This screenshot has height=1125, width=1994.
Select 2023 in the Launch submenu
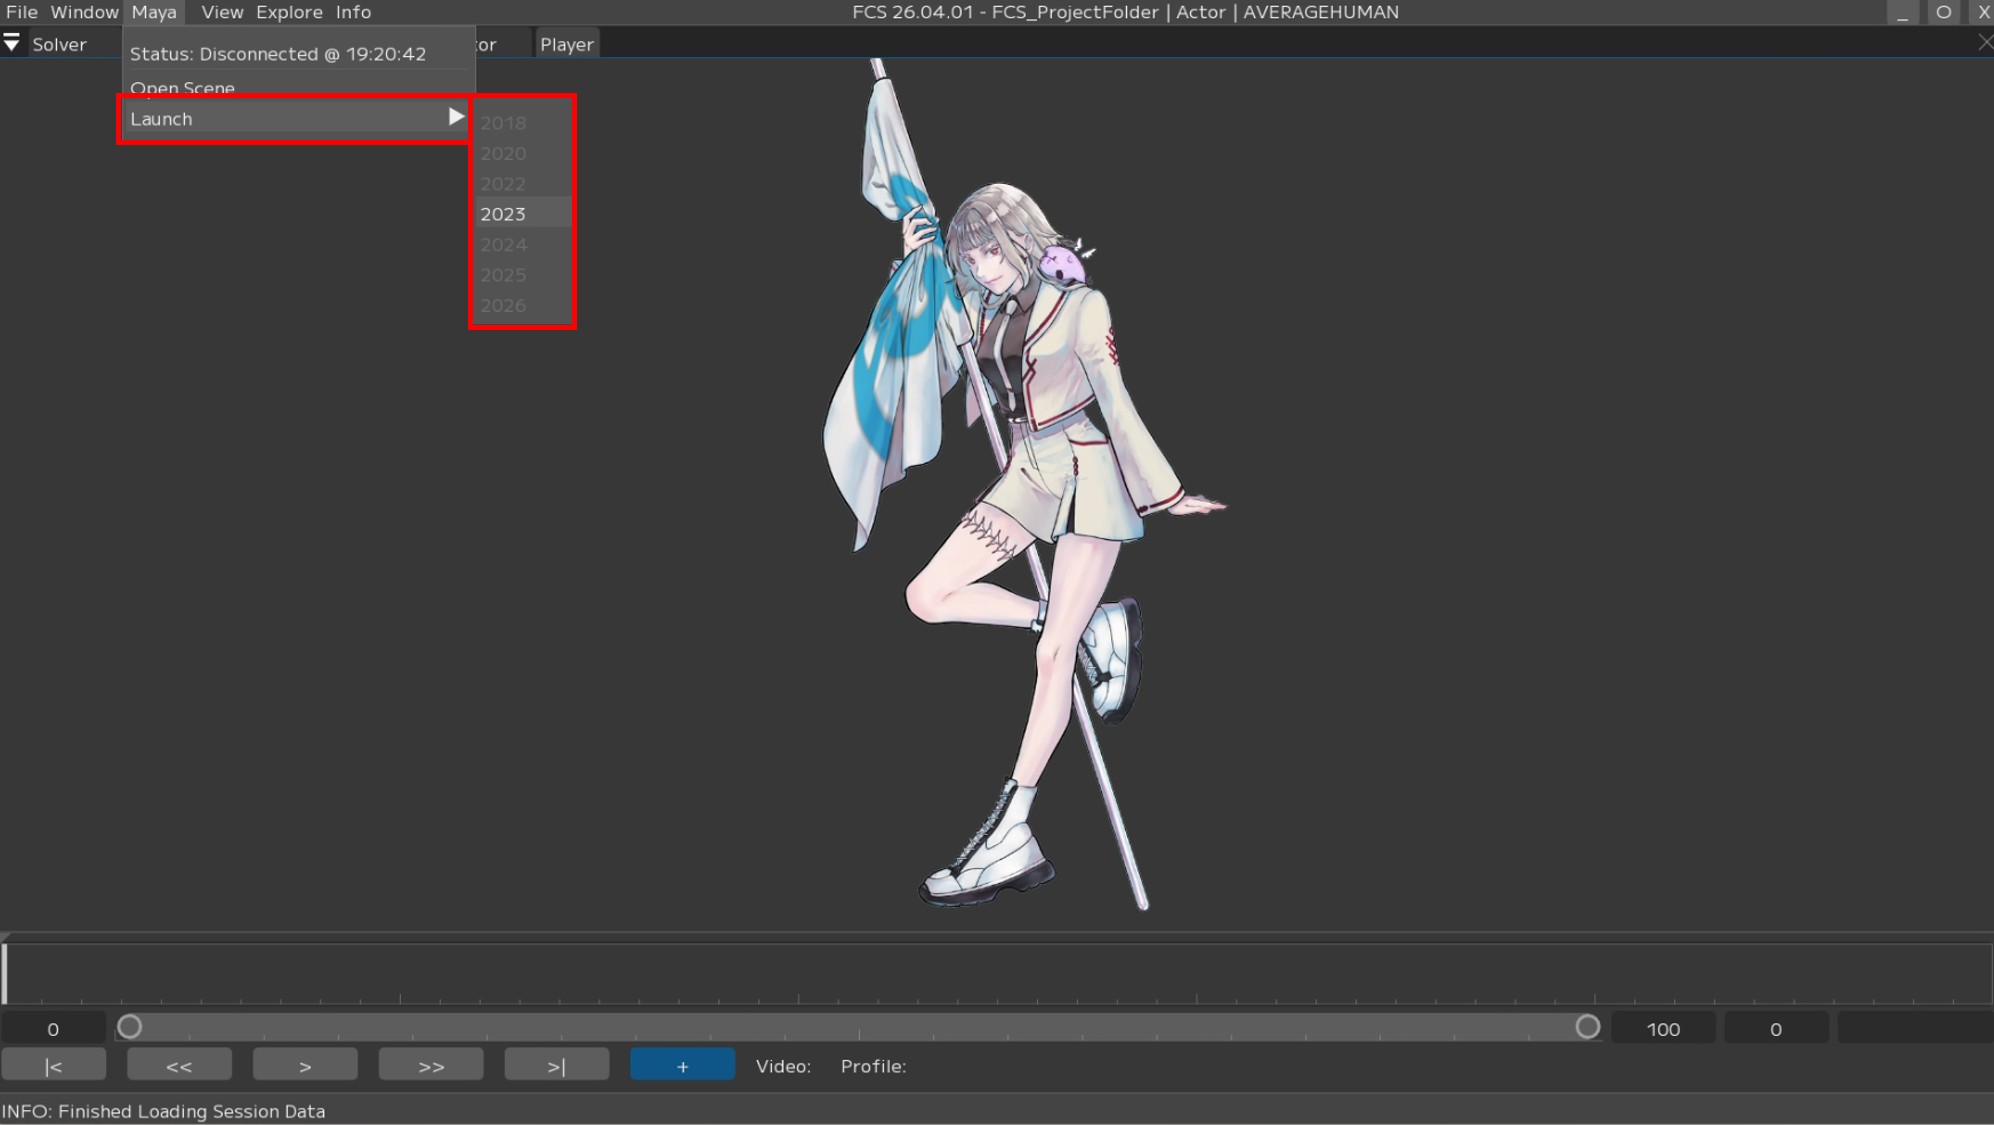pyautogui.click(x=503, y=214)
